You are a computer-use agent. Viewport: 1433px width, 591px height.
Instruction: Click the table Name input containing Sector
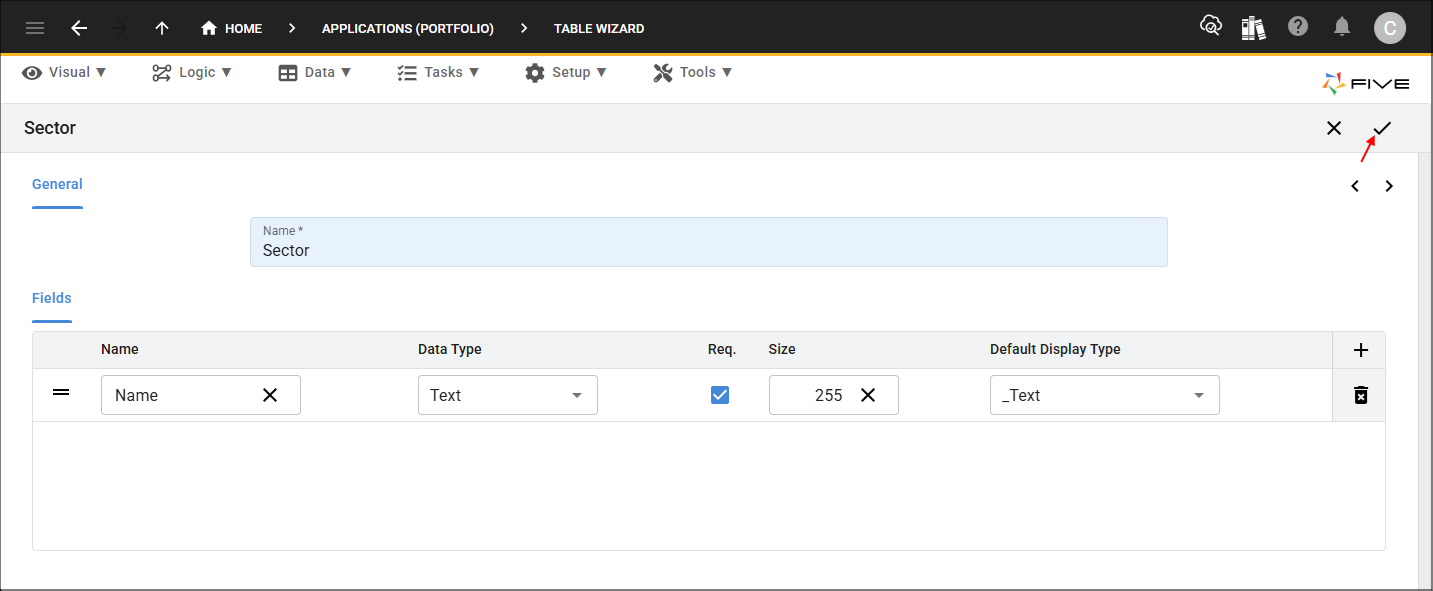point(709,242)
